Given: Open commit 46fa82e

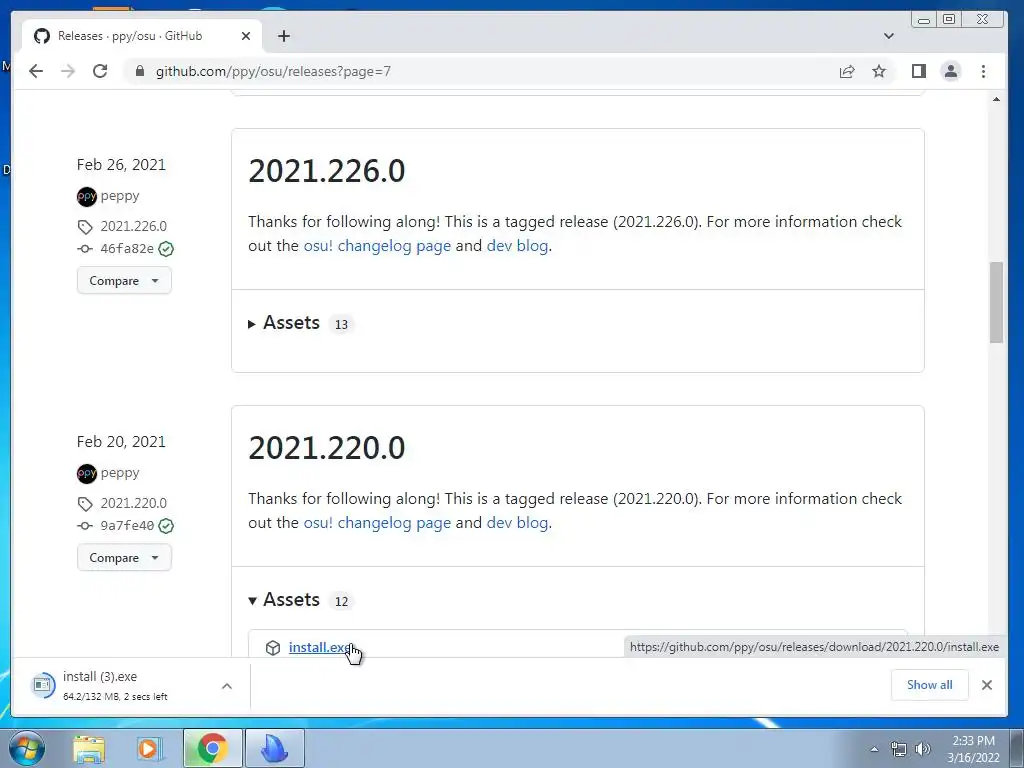Looking at the screenshot, I should pos(127,249).
